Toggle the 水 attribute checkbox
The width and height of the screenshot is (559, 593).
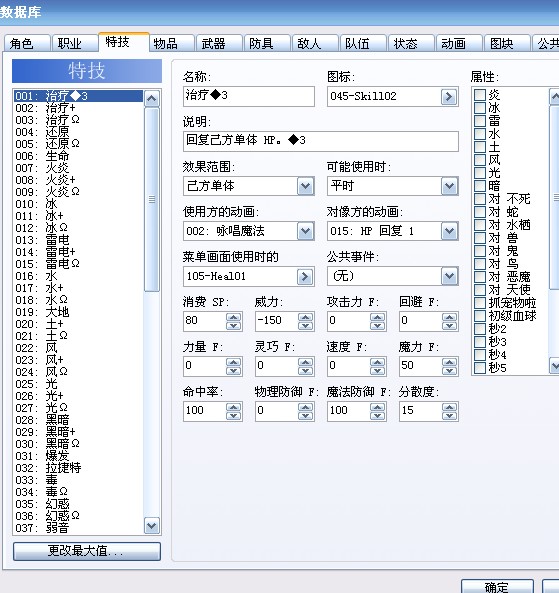480,134
